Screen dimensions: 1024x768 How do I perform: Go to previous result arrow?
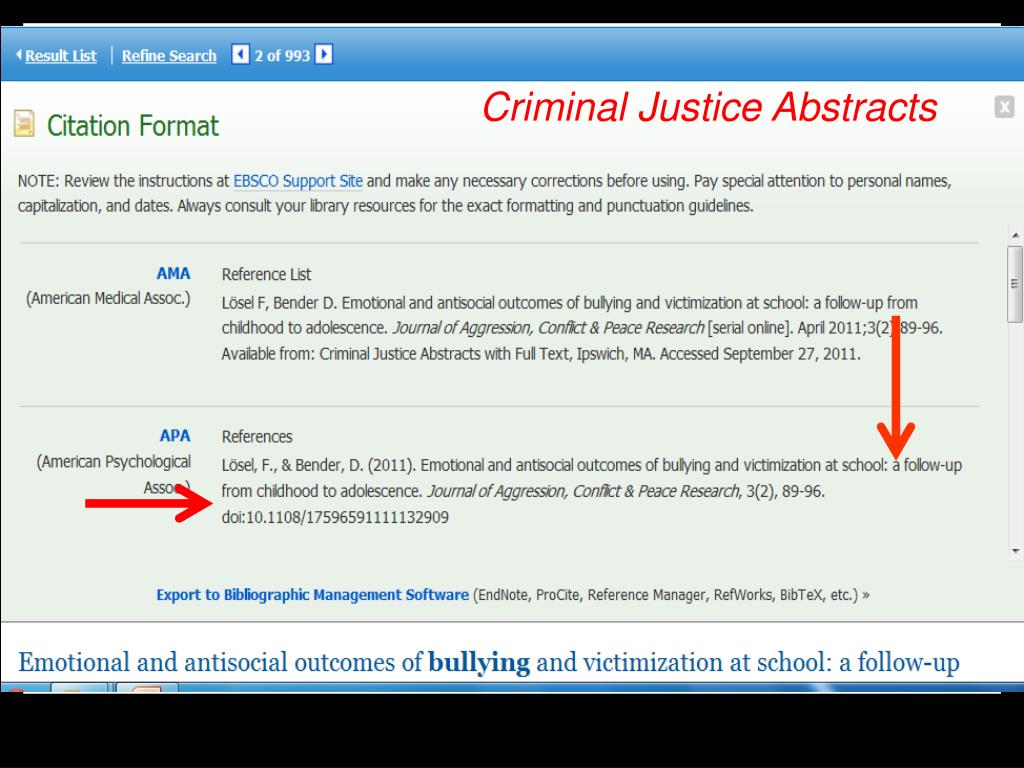[x=240, y=54]
